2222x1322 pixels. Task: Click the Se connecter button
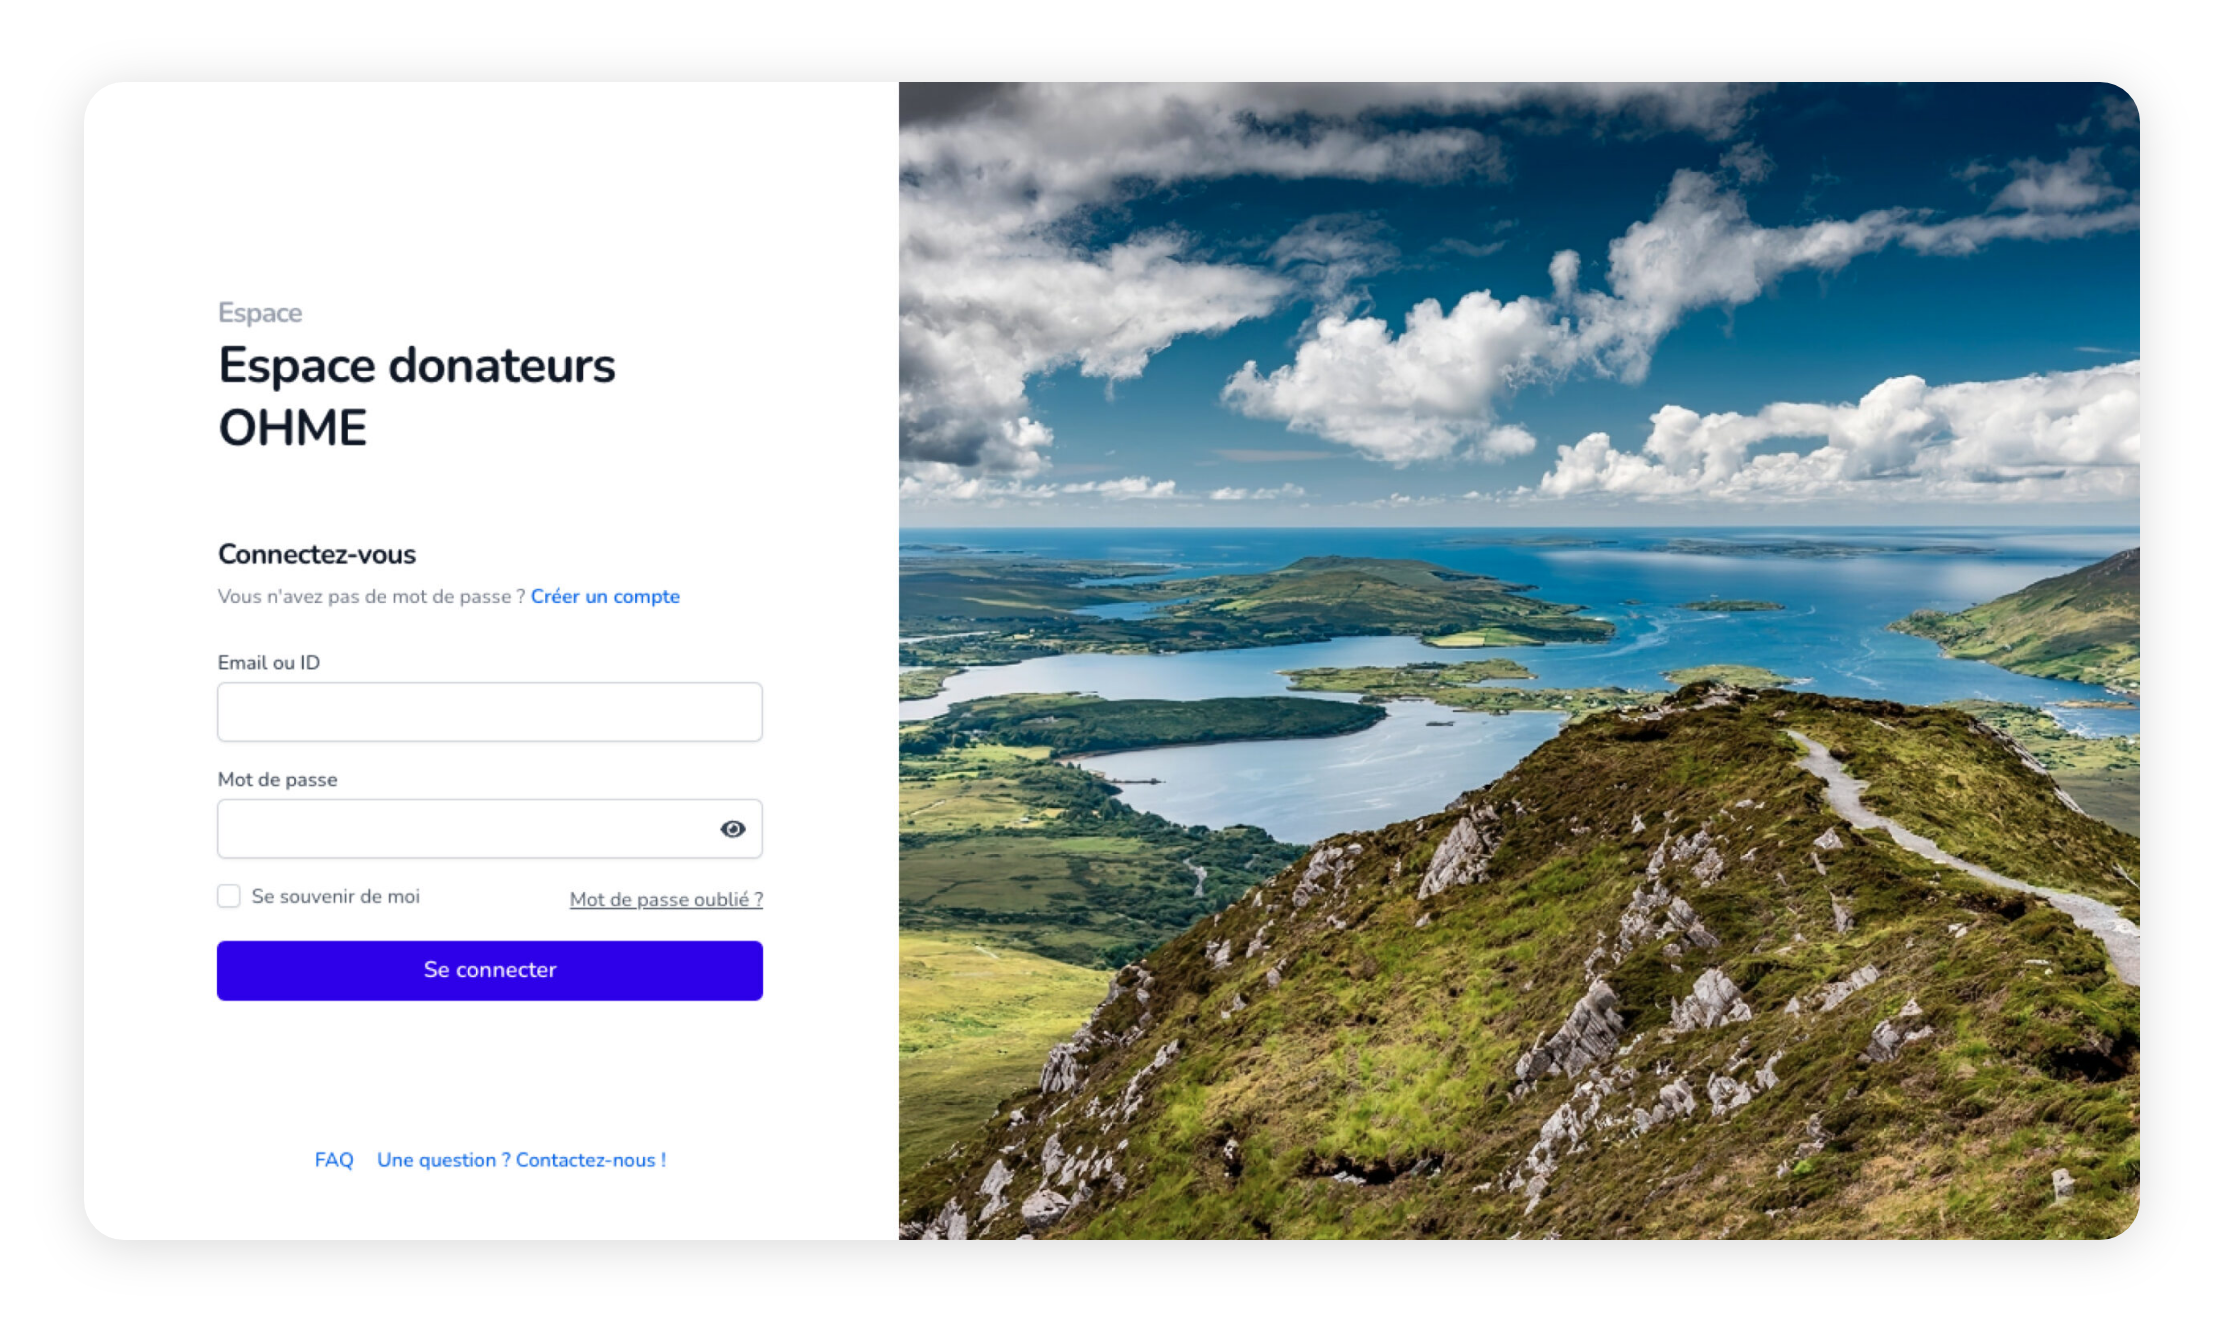[490, 970]
